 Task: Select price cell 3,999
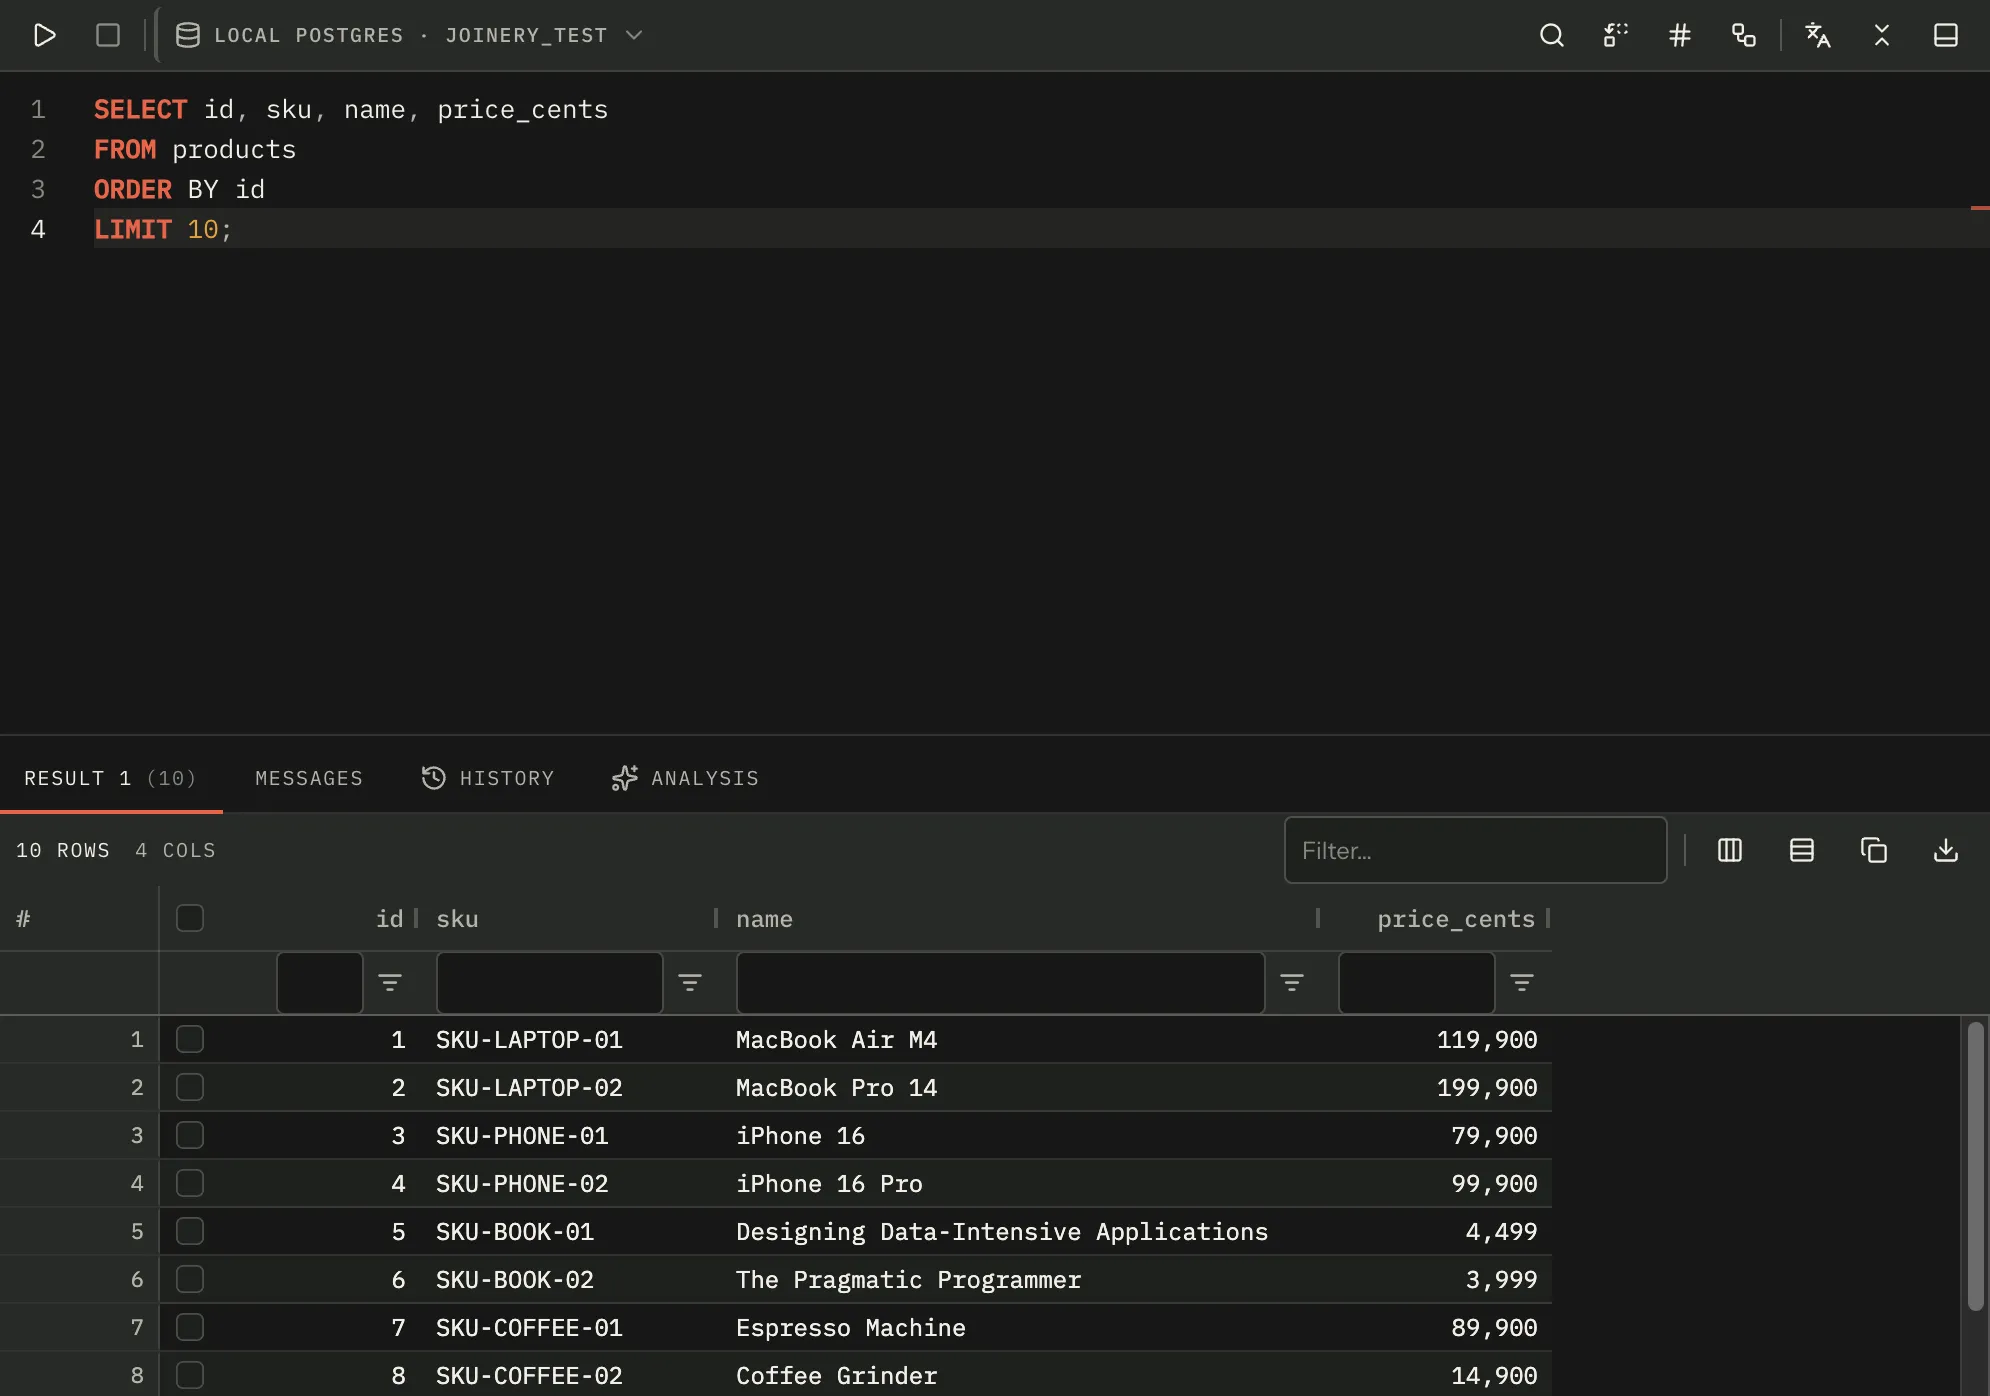tap(1501, 1280)
